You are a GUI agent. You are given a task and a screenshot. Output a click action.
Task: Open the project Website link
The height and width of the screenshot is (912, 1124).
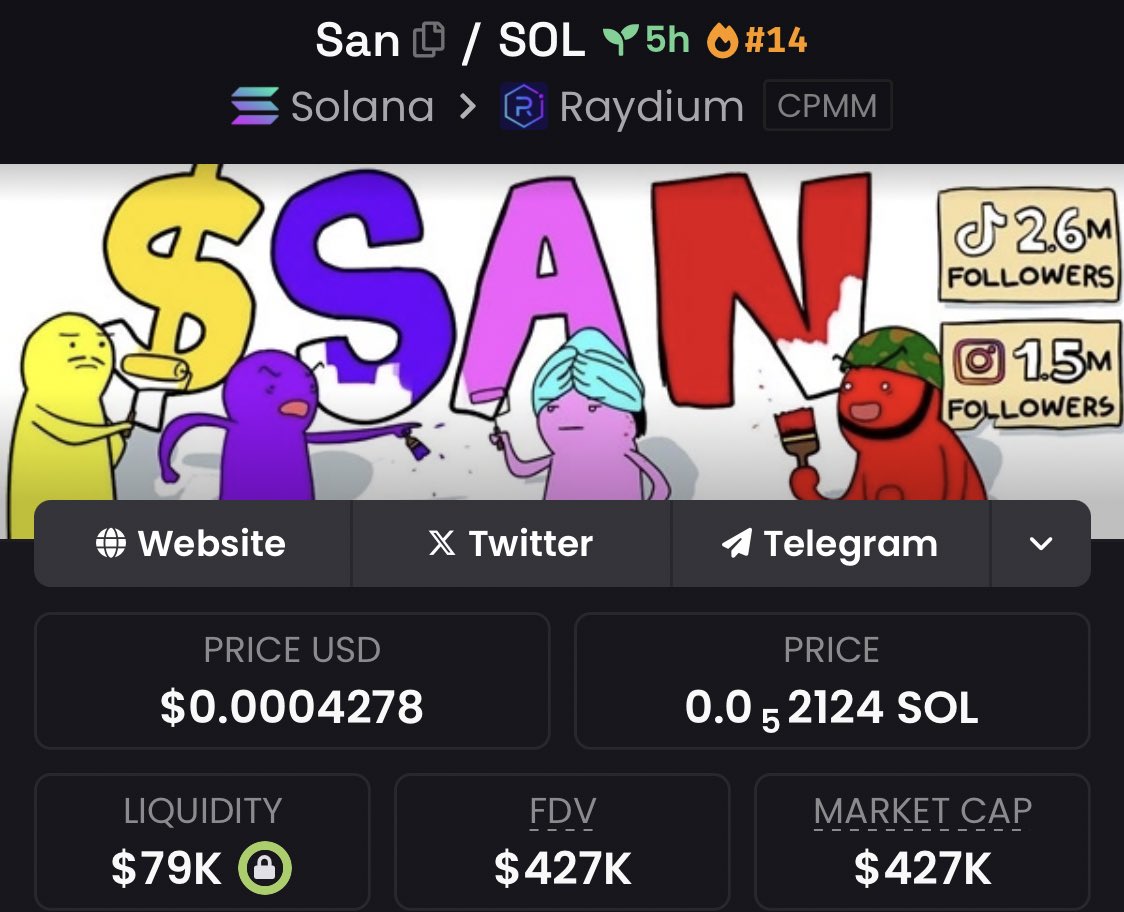[x=192, y=543]
